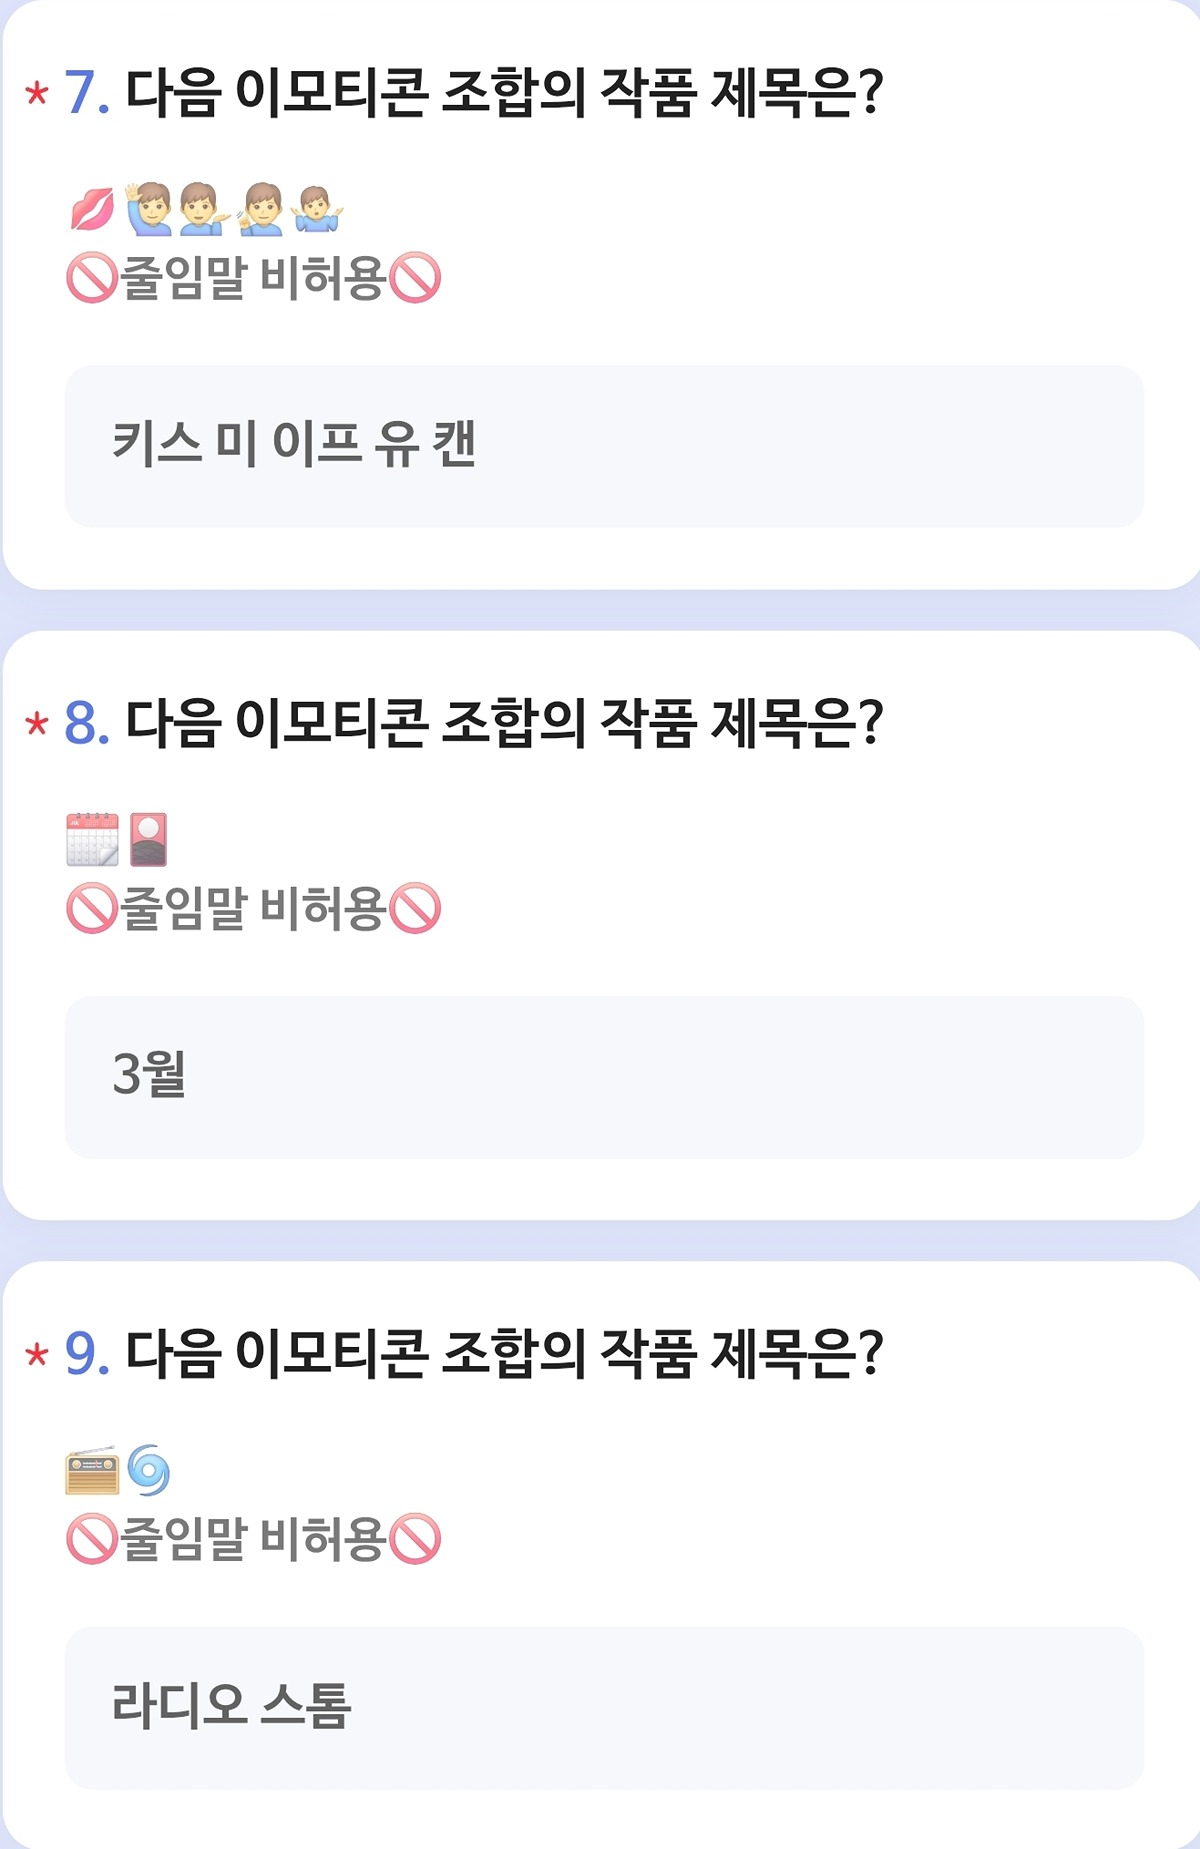Click the prohibition sign before question 8's 줄임말 비허용

[x=92, y=909]
